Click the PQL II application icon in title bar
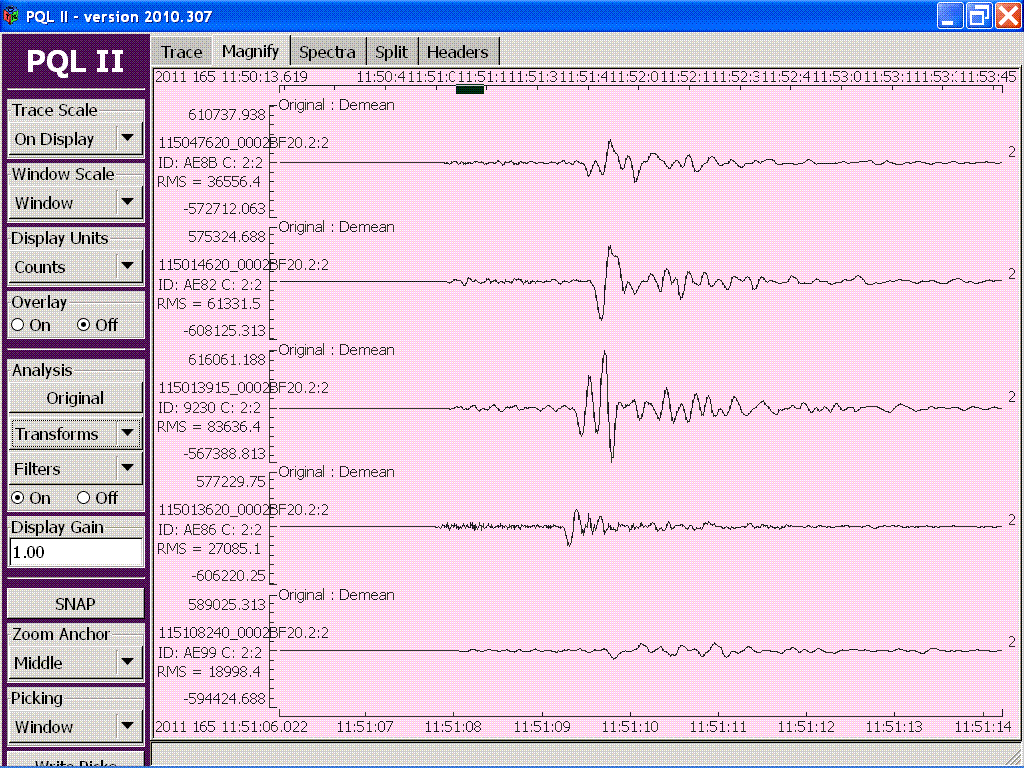Viewport: 1024px width, 768px height. pos(11,15)
